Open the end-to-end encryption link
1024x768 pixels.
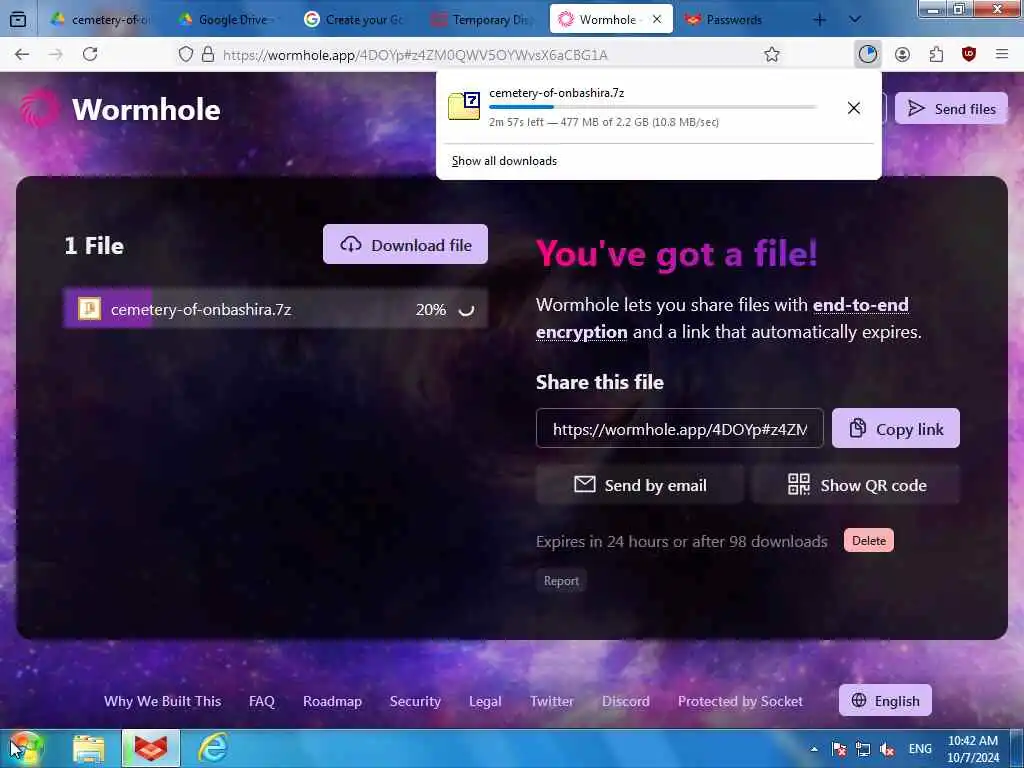pos(722,318)
